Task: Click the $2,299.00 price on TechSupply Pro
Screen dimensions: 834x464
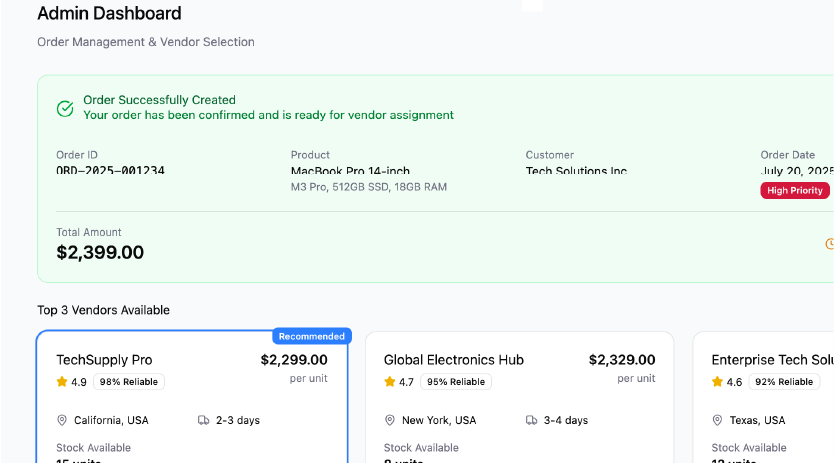Action: pyautogui.click(x=294, y=360)
